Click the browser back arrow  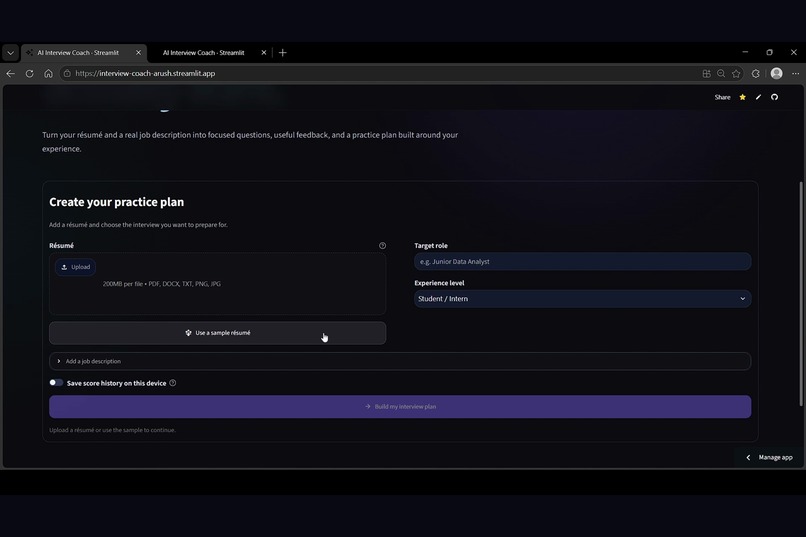[11, 73]
